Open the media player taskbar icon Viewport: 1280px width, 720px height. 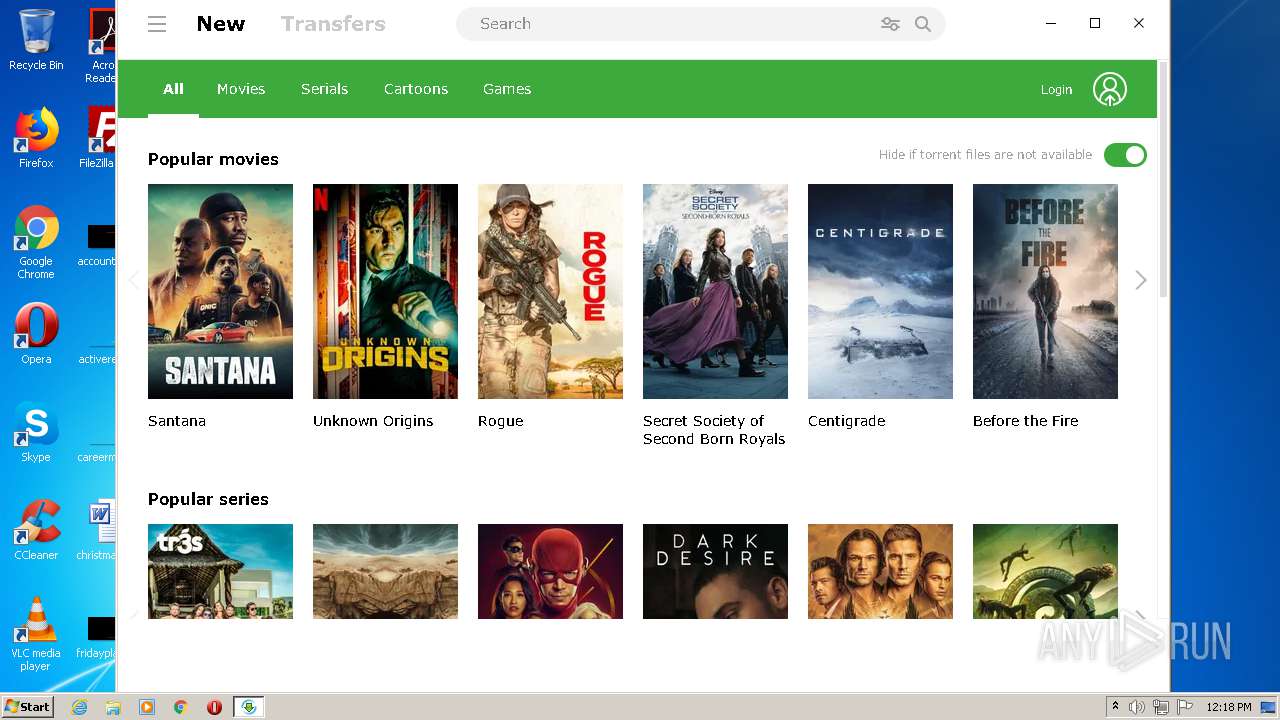tap(147, 707)
